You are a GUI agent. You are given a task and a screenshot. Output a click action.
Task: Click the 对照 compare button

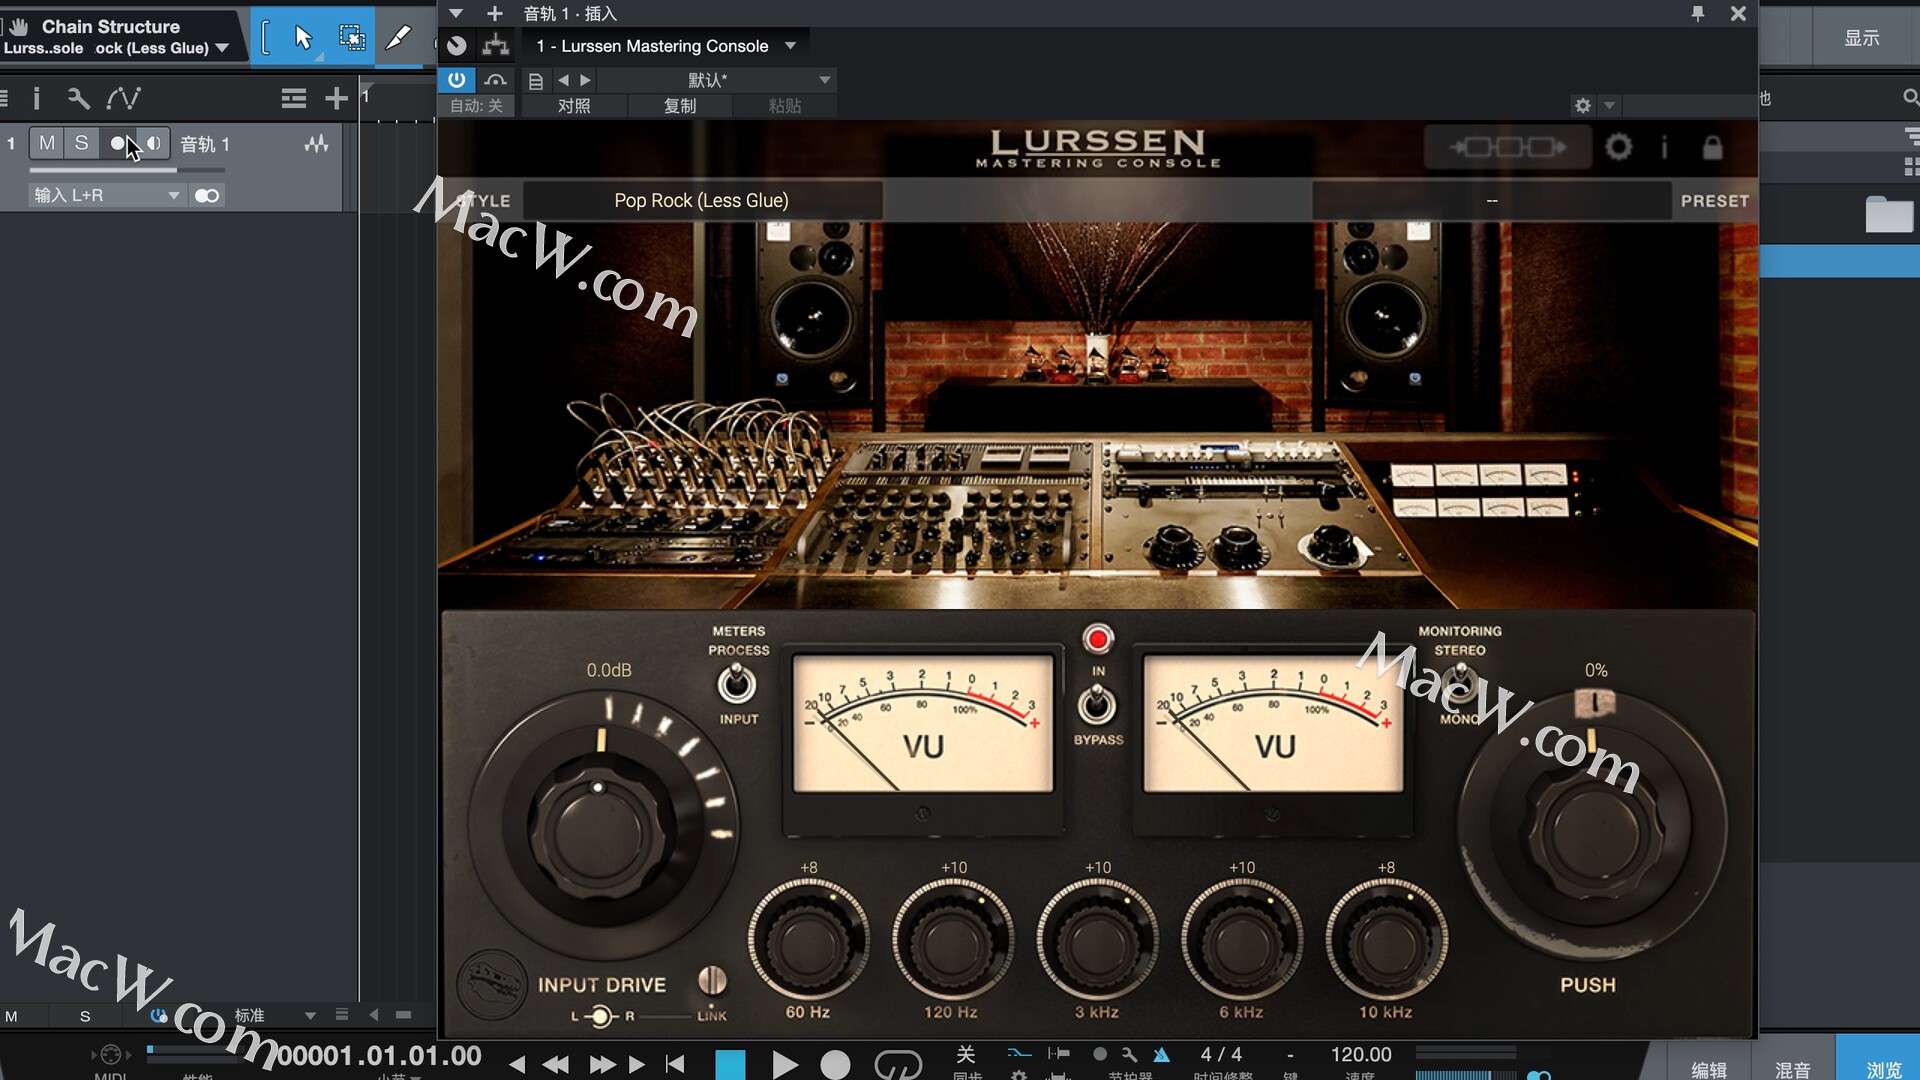pos(574,106)
